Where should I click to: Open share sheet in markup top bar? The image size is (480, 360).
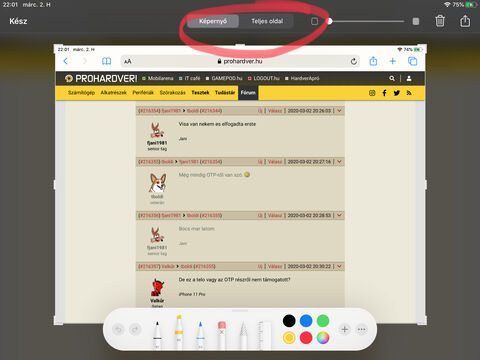click(x=465, y=21)
